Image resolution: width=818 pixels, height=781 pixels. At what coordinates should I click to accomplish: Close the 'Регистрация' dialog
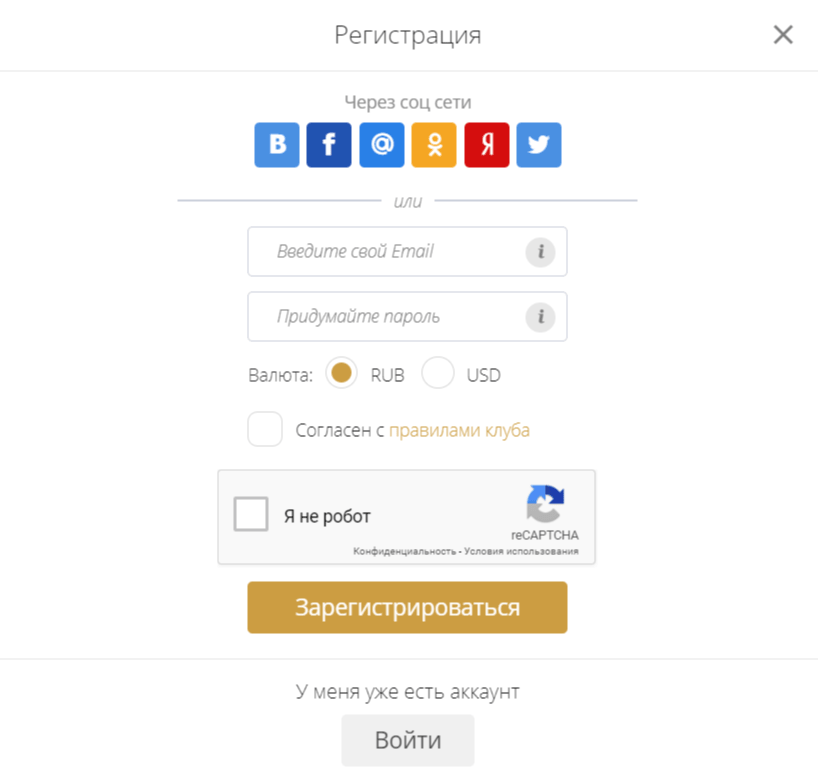pos(783,35)
